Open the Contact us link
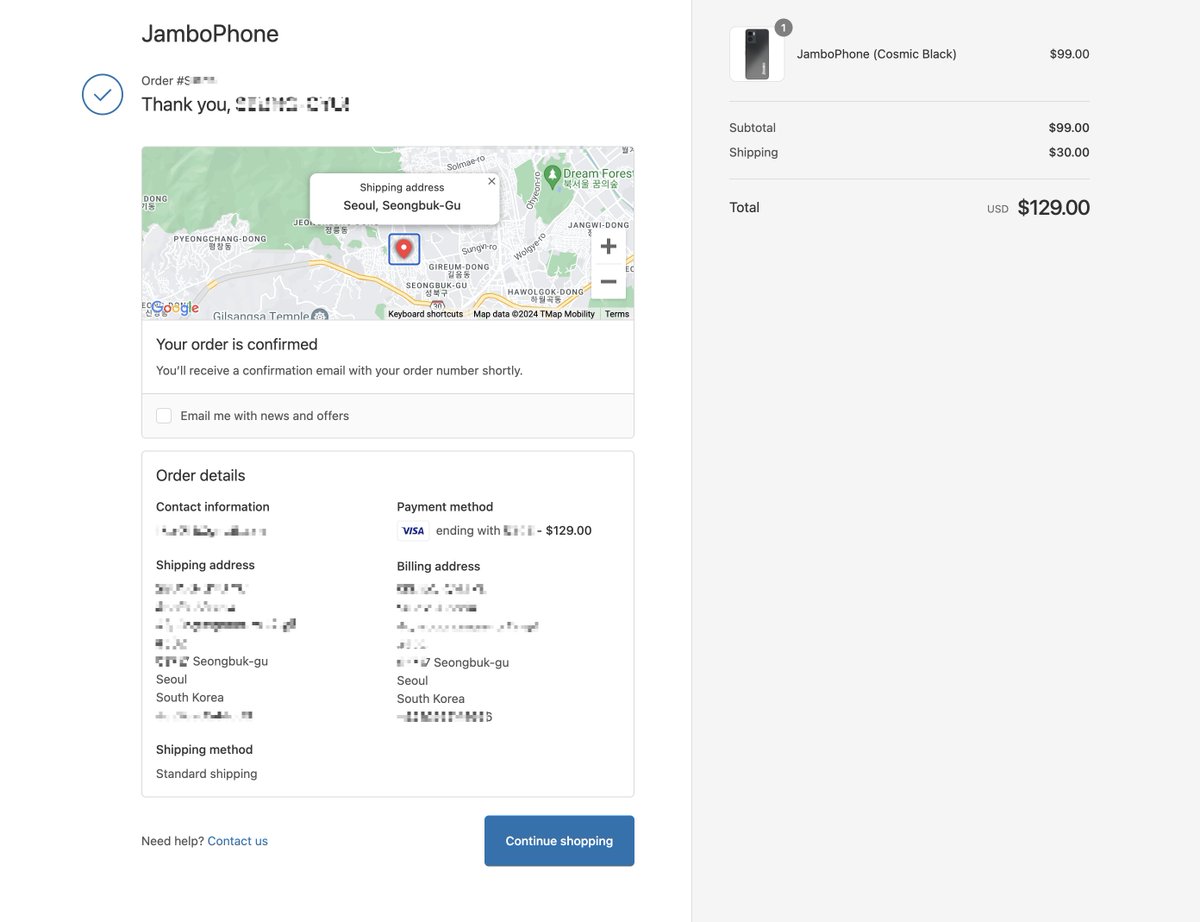 pyautogui.click(x=238, y=841)
